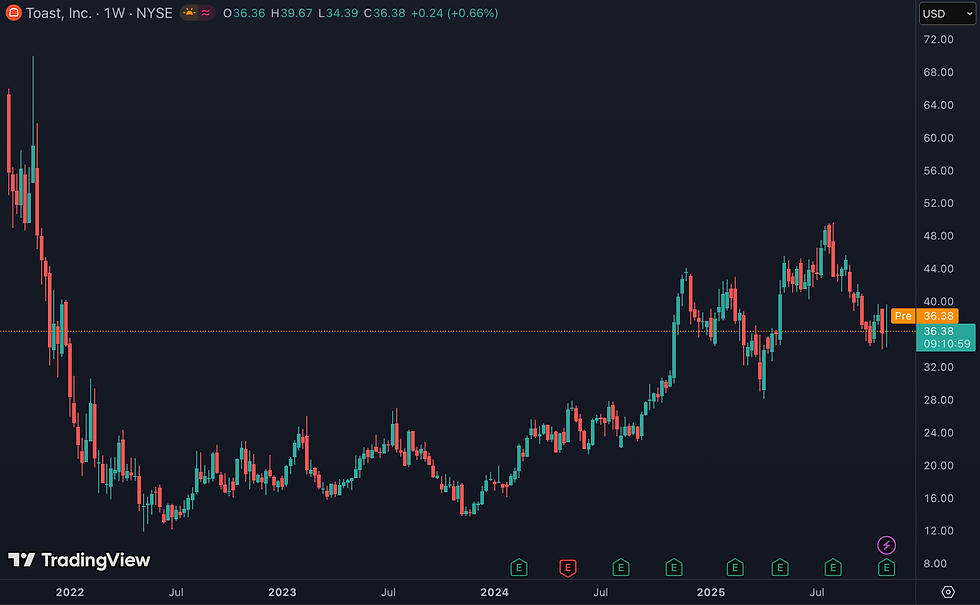Click the 72.00 price axis label

tap(939, 39)
